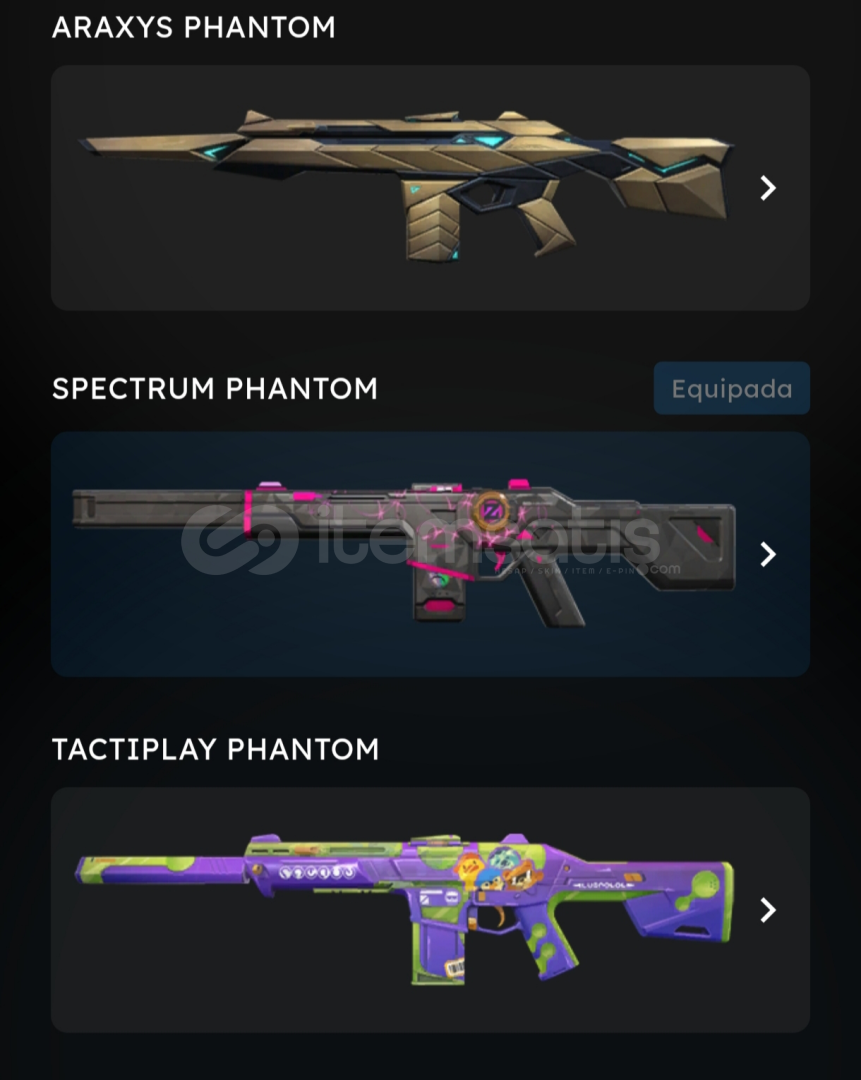
Task: Expand the Tactiplay Phantom chevron arrow
Action: click(x=768, y=910)
